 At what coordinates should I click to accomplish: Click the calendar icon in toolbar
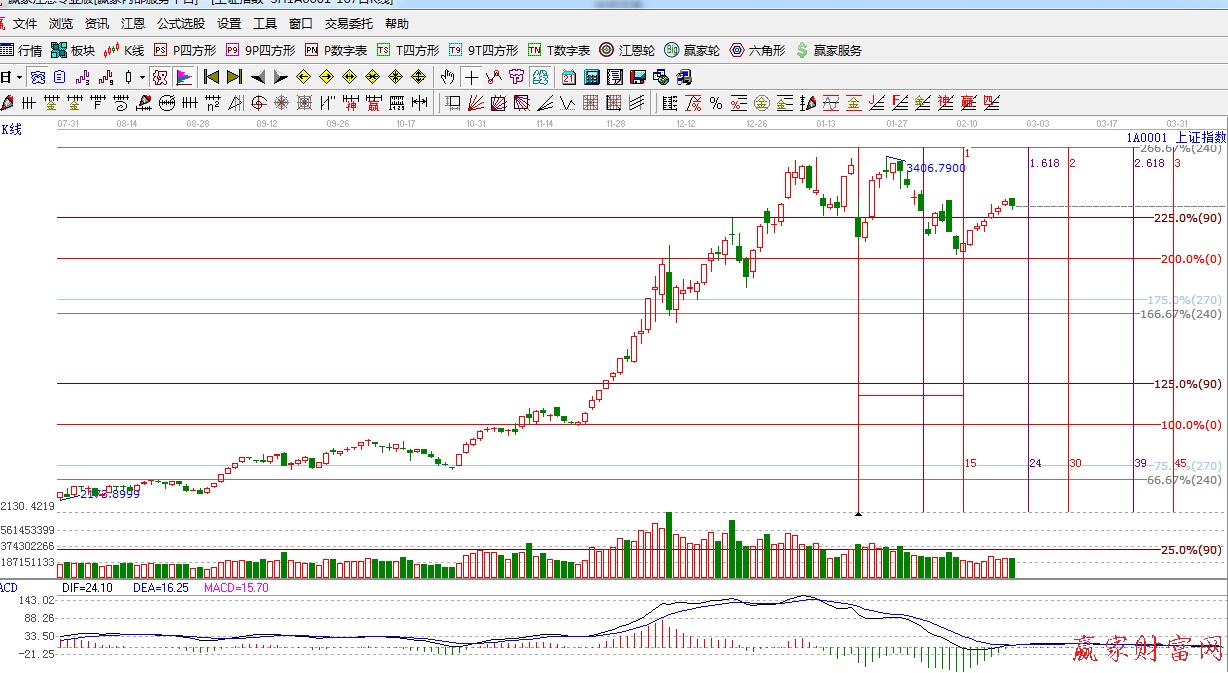click(568, 77)
